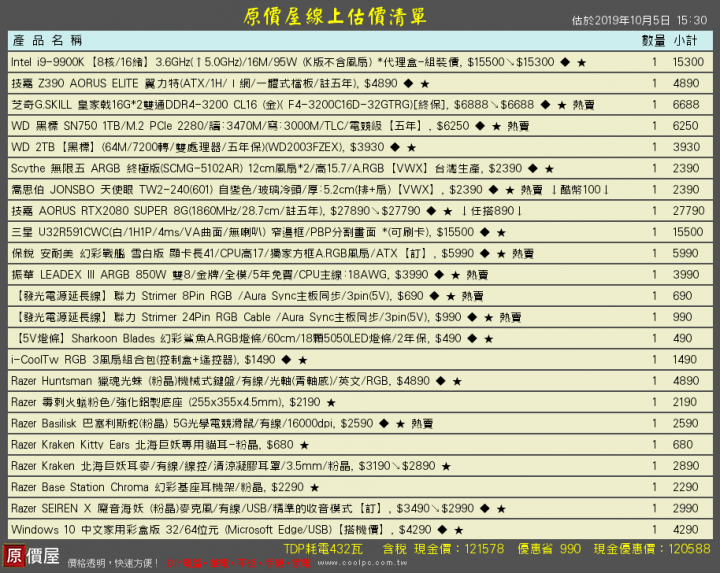The height and width of the screenshot is (573, 720).
Task: Click the 估於2019年10月5日 15:30 timestamp
Action: tap(639, 20)
